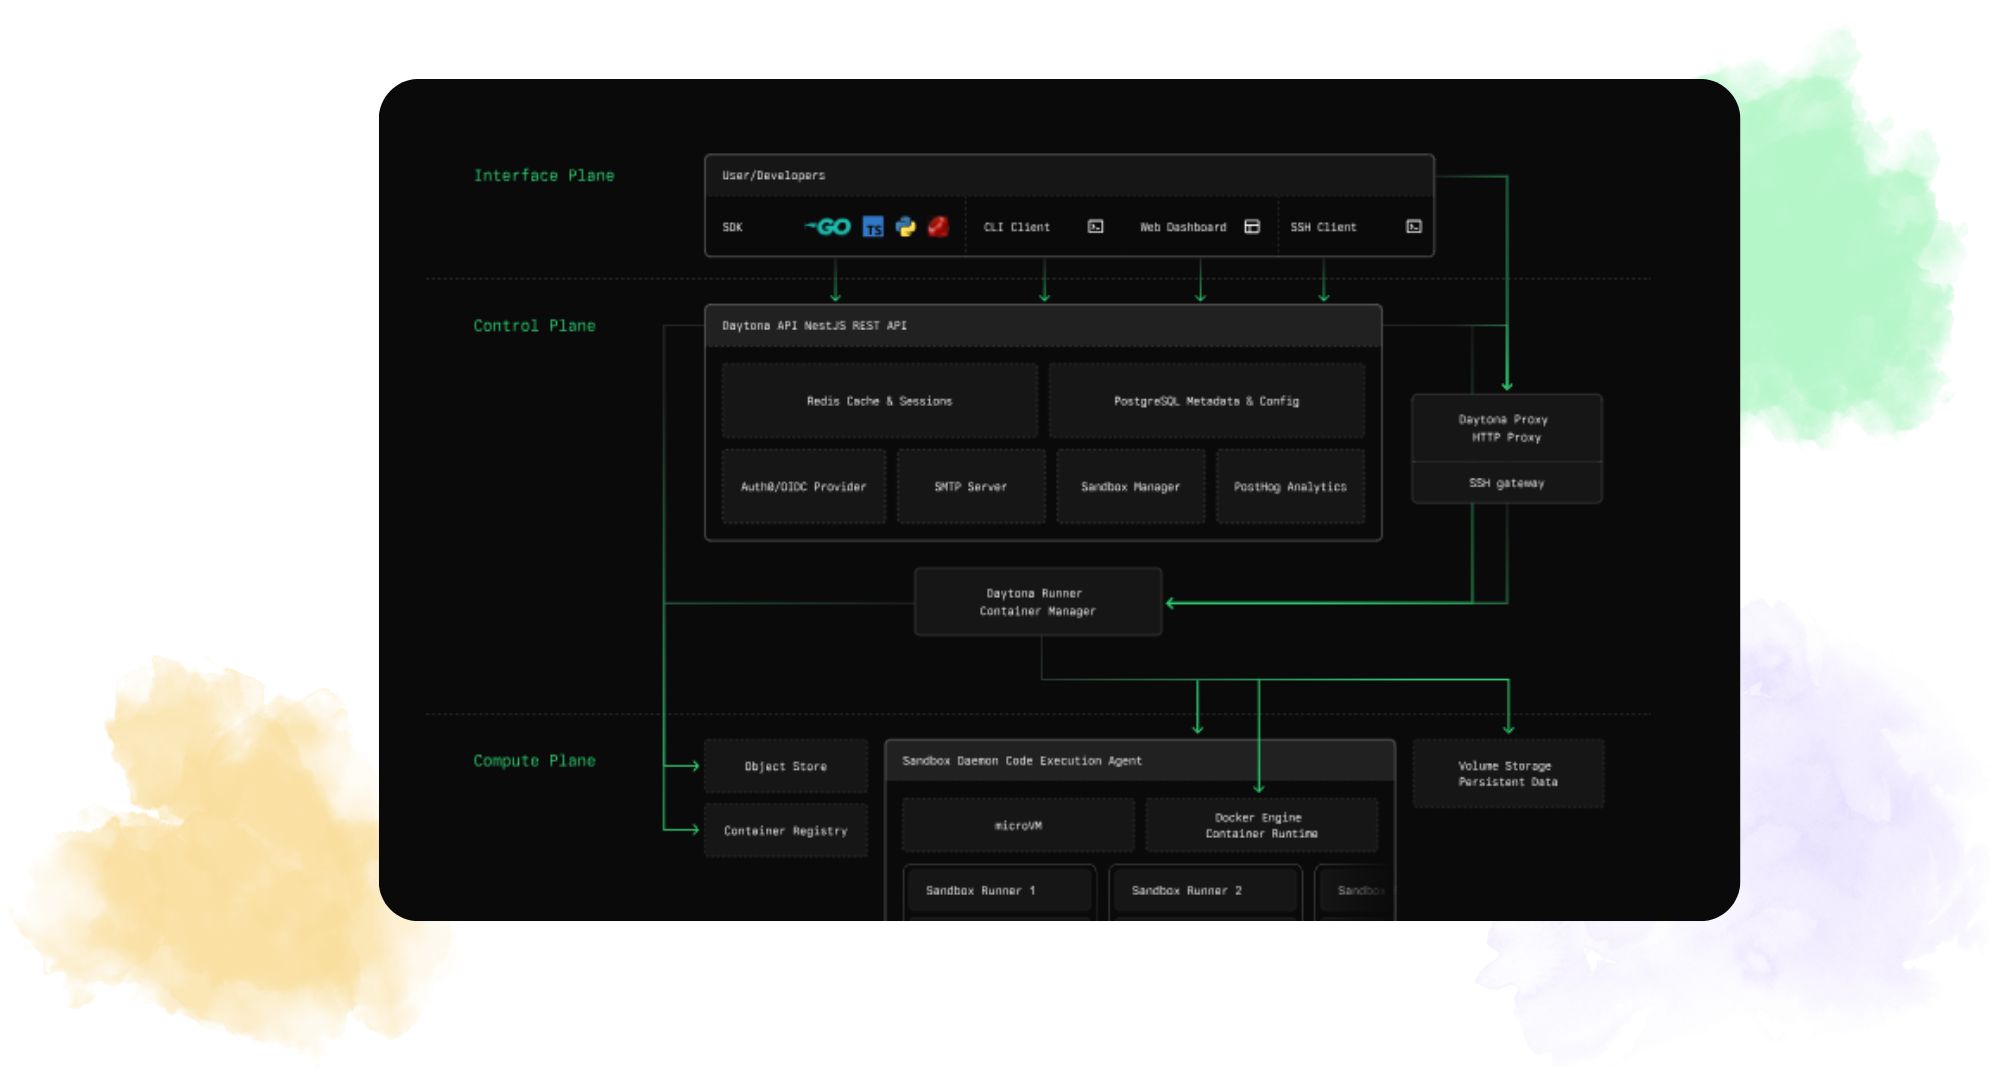Screen dimensions: 1990x1080
Task: Click the SSH gateway box
Action: pyautogui.click(x=1505, y=483)
